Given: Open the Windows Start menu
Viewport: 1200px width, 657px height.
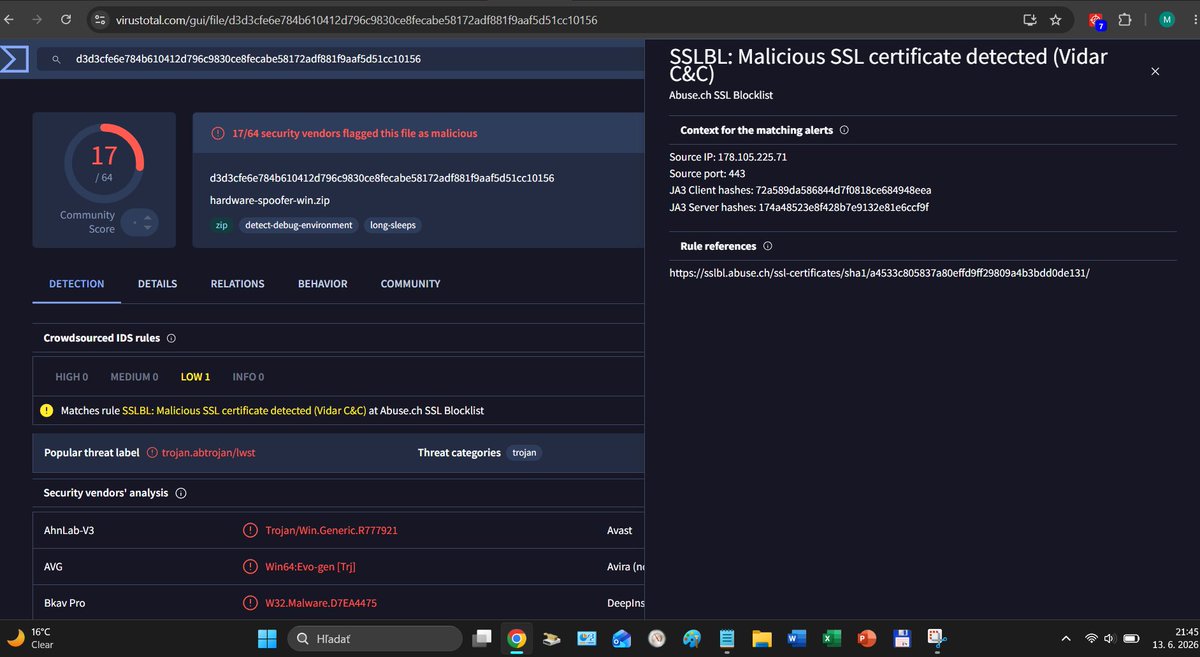Looking at the screenshot, I should pos(266,637).
